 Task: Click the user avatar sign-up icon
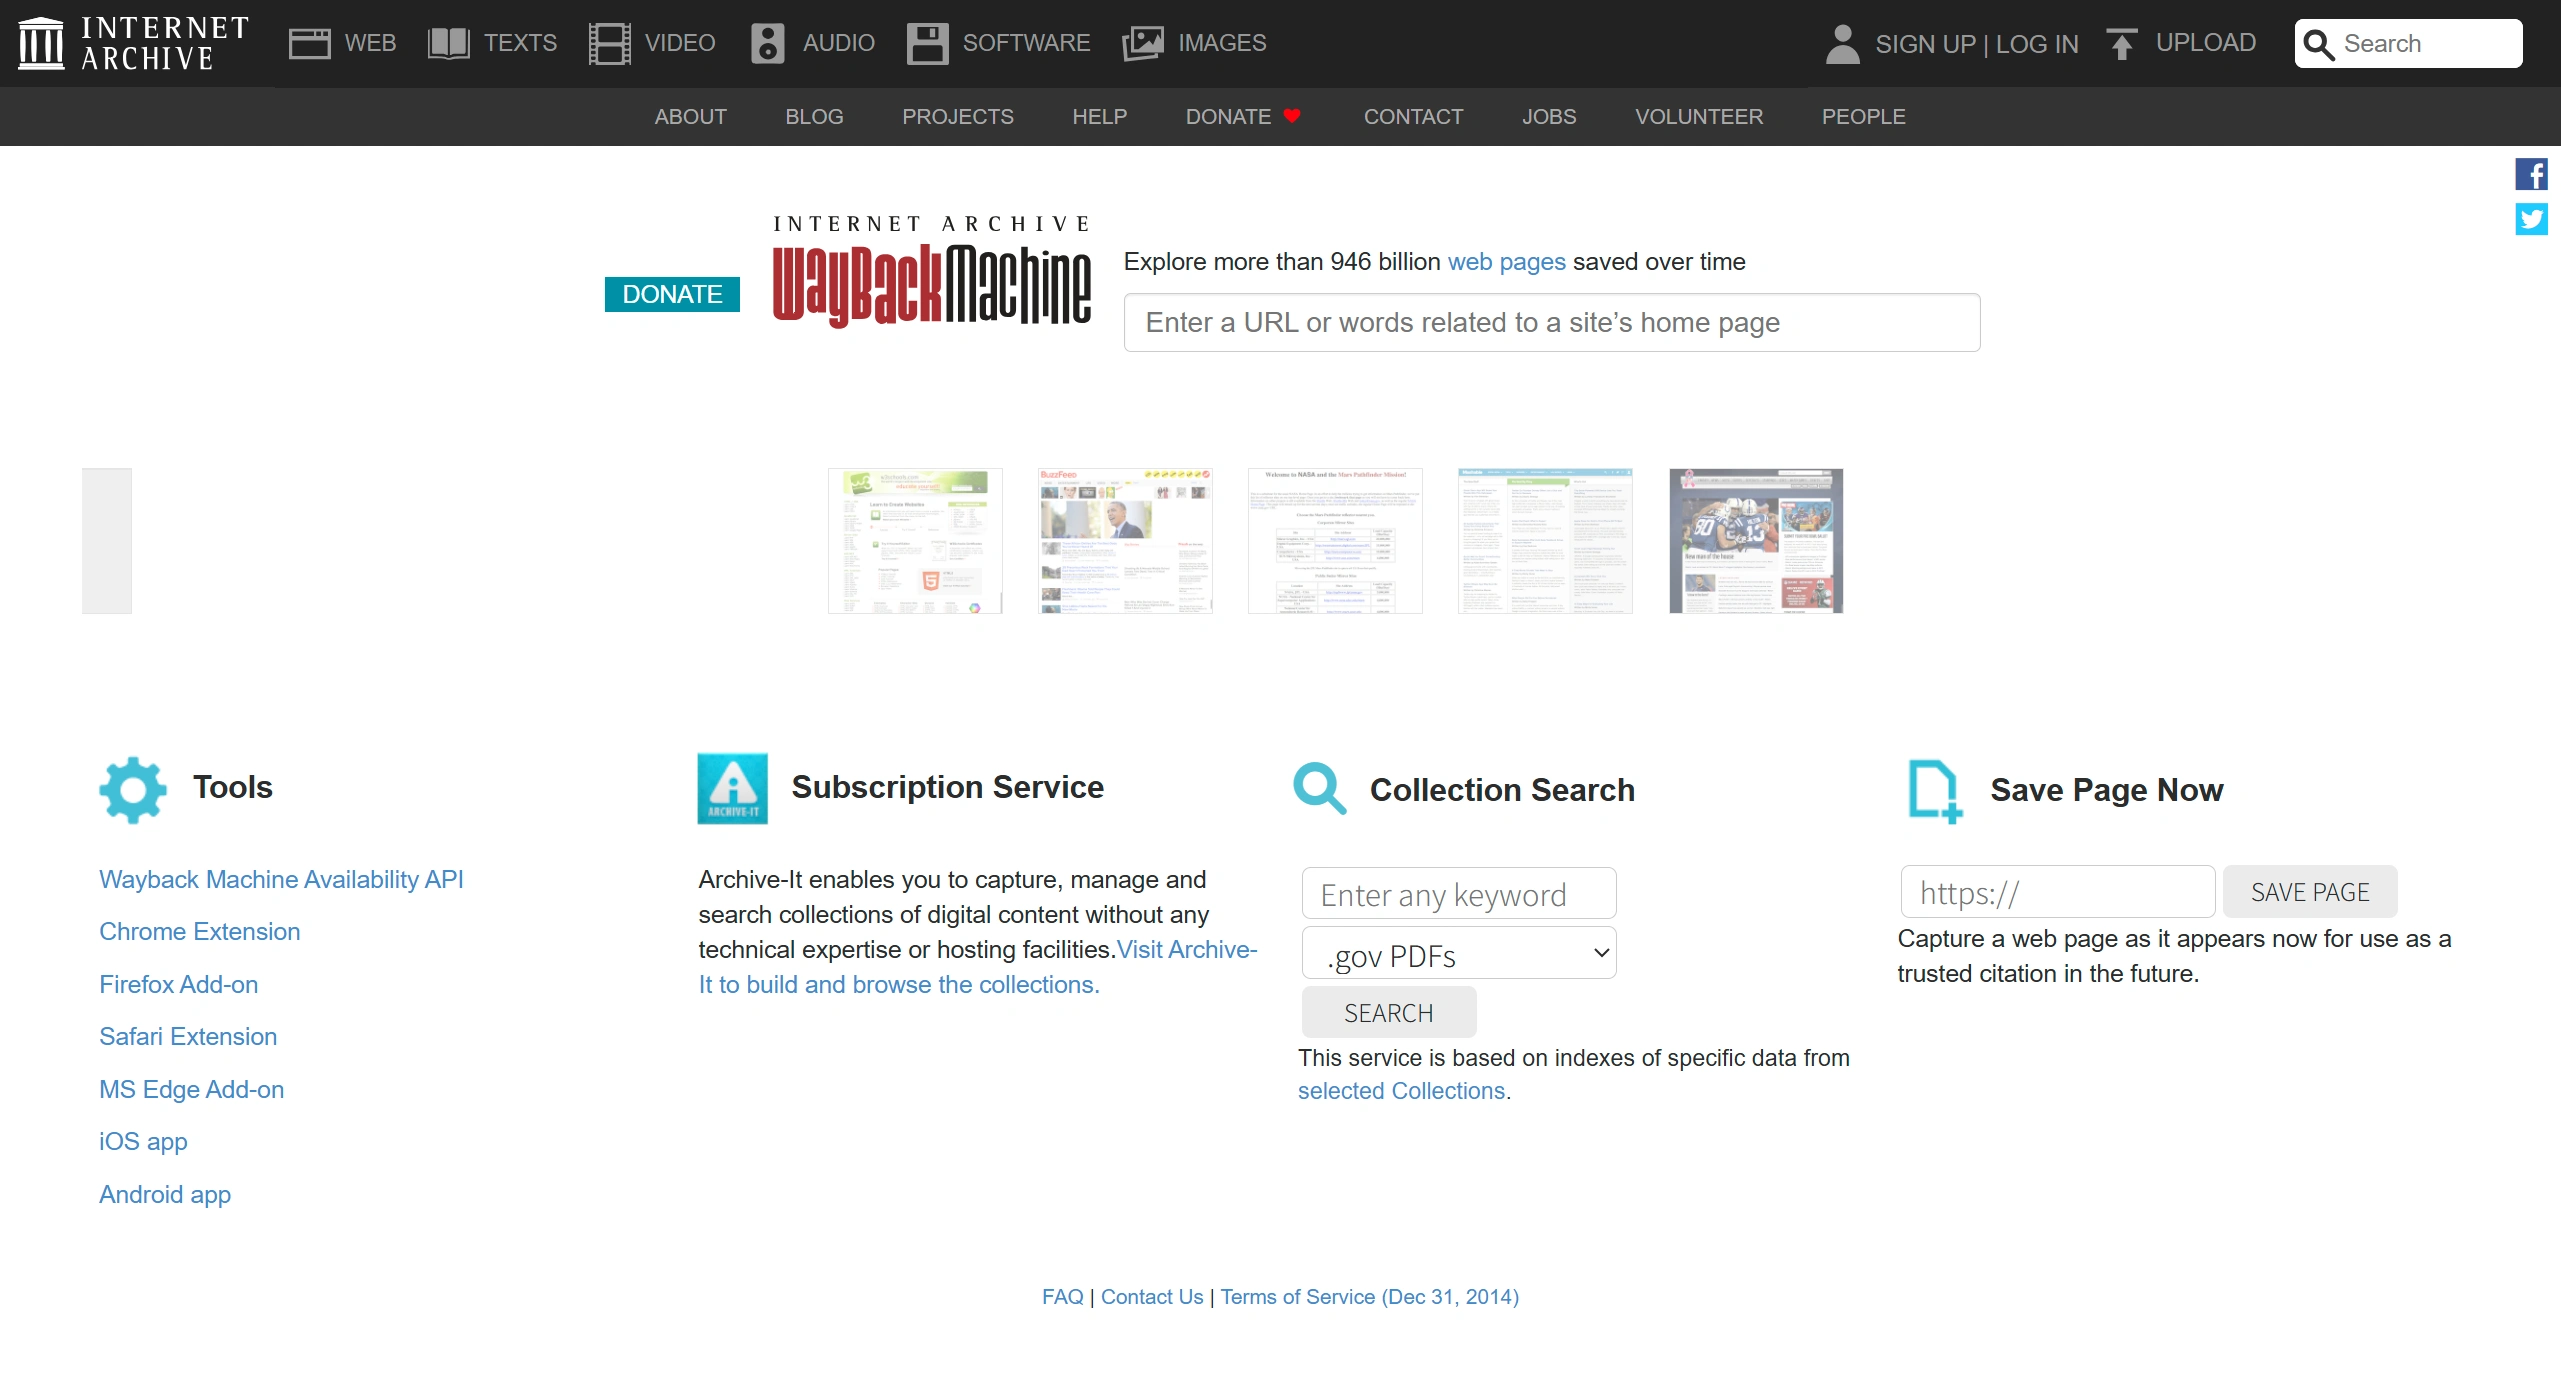(1842, 44)
